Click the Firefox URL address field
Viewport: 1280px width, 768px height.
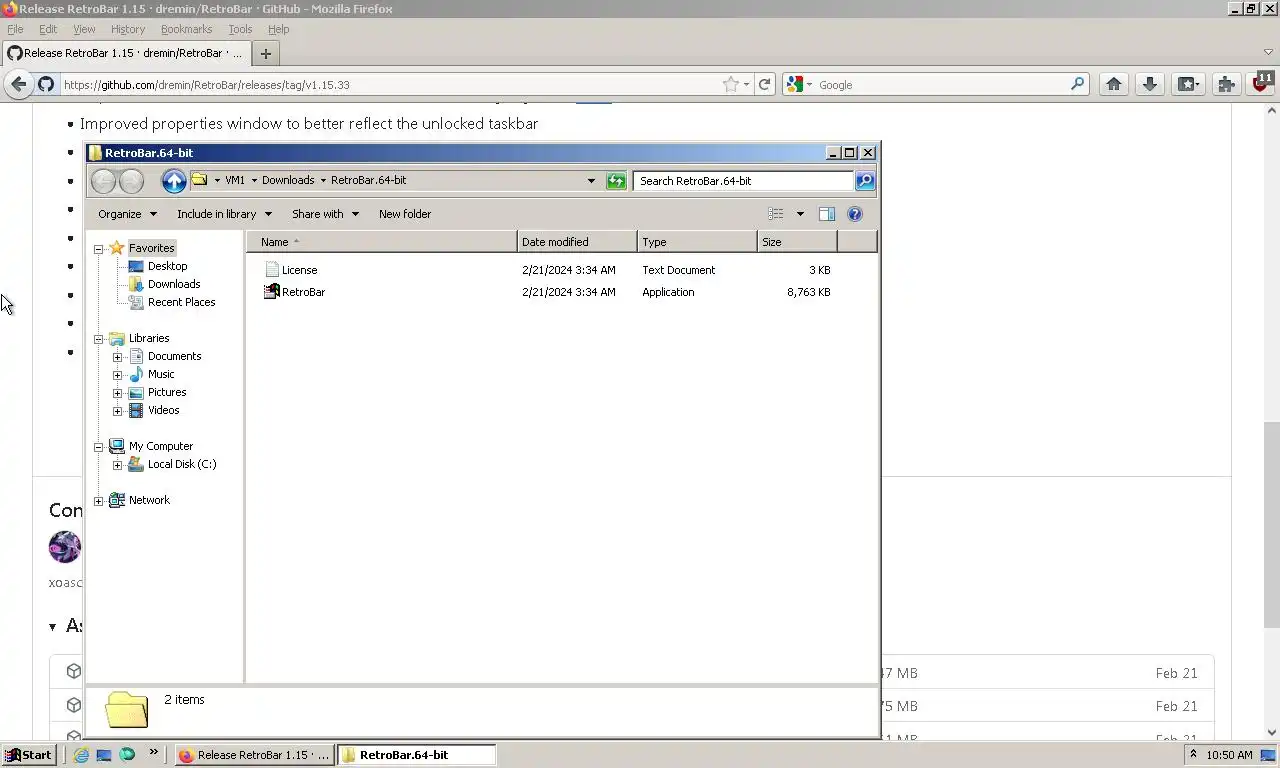tap(390, 85)
